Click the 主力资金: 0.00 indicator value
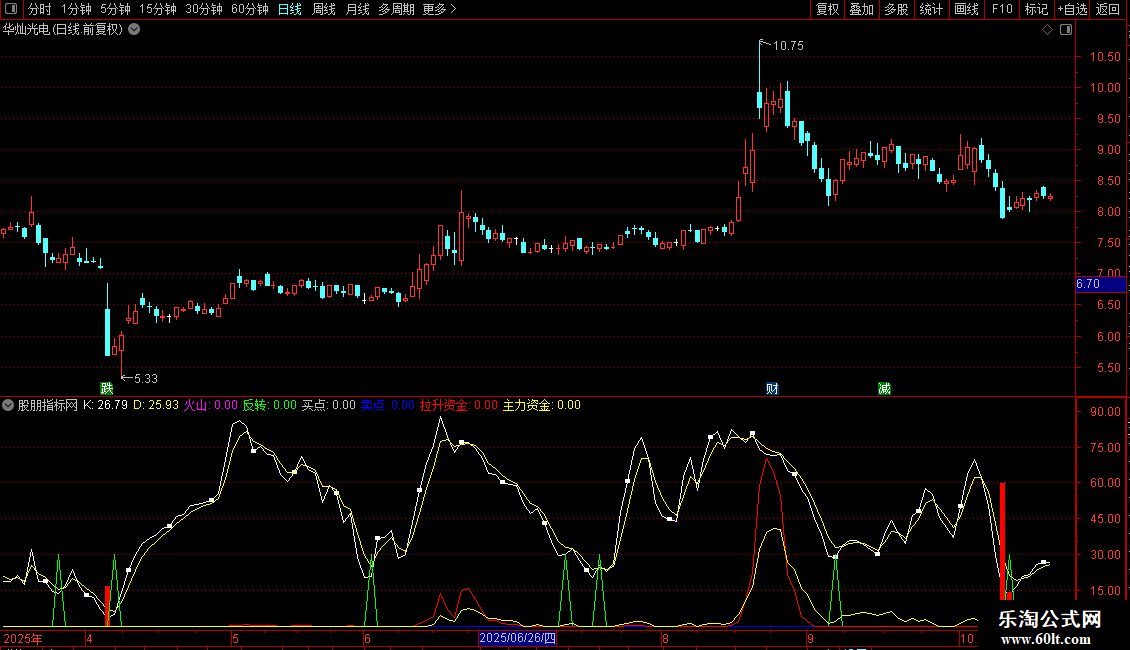 pos(541,405)
